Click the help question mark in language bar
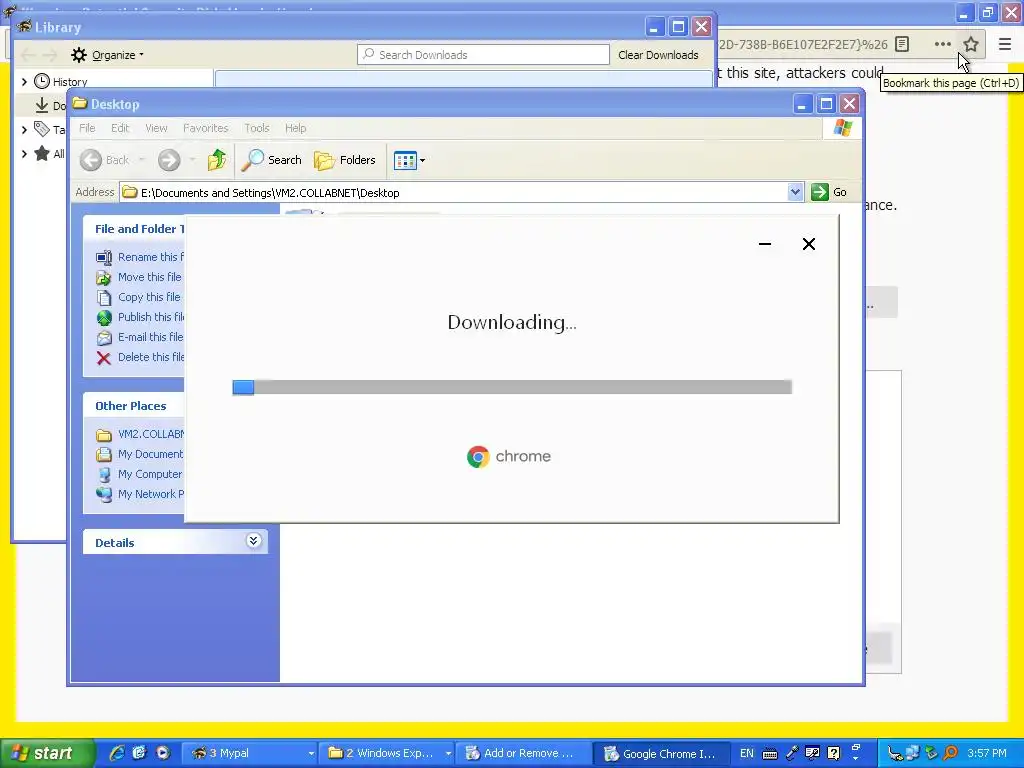 [833, 754]
